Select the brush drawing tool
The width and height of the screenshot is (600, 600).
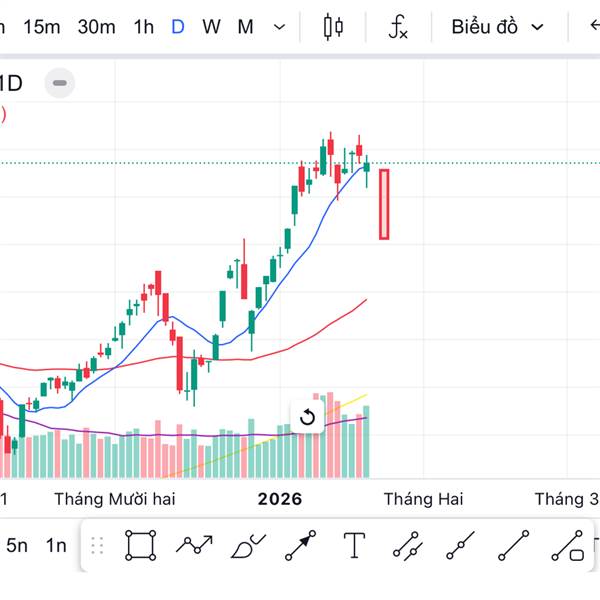coord(247,545)
